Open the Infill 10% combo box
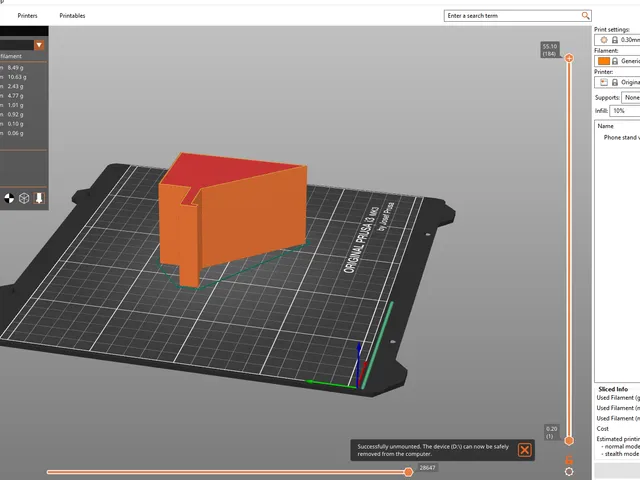 (x=625, y=111)
